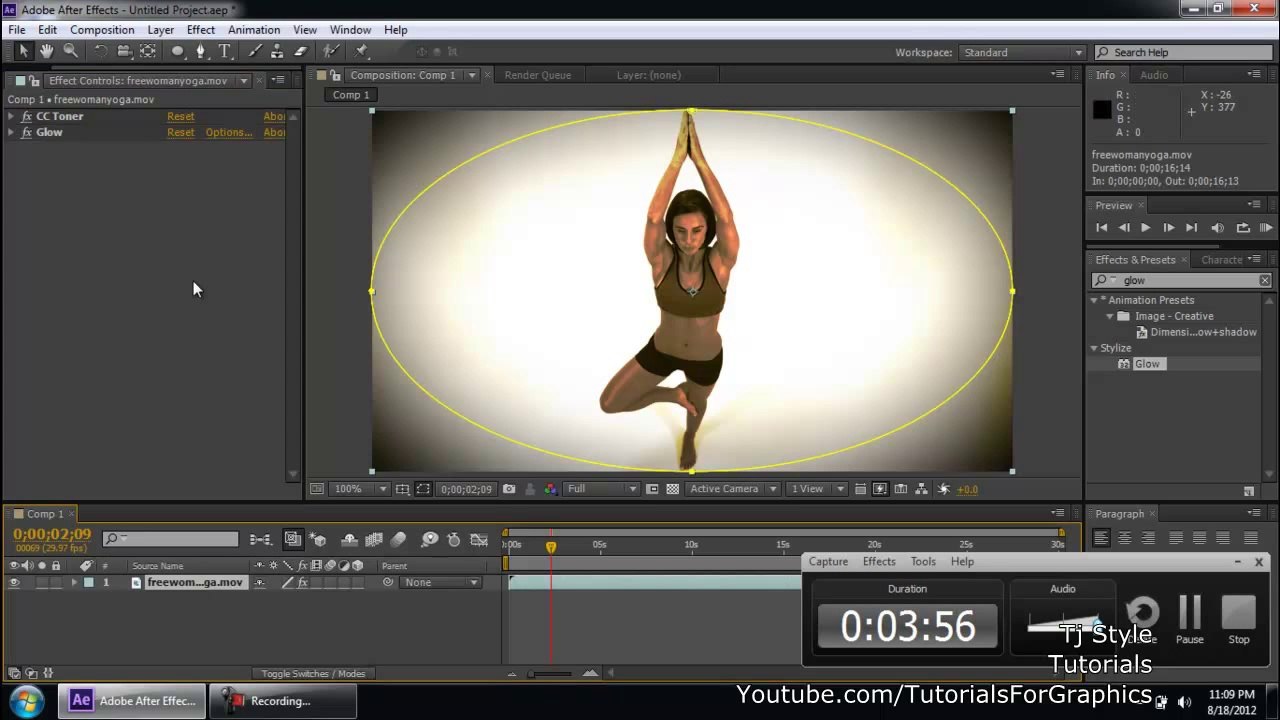Select the Pan Behind tool
Viewport: 1280px width, 720px height.
[x=148, y=51]
